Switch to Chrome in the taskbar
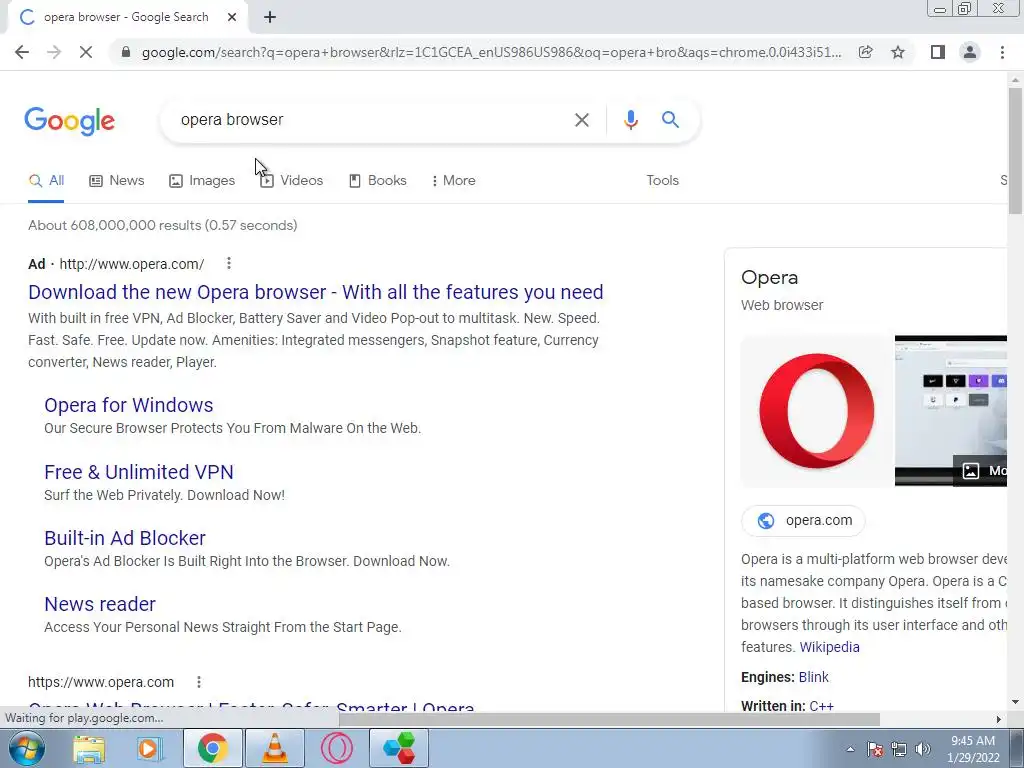1024x768 pixels. pyautogui.click(x=212, y=748)
